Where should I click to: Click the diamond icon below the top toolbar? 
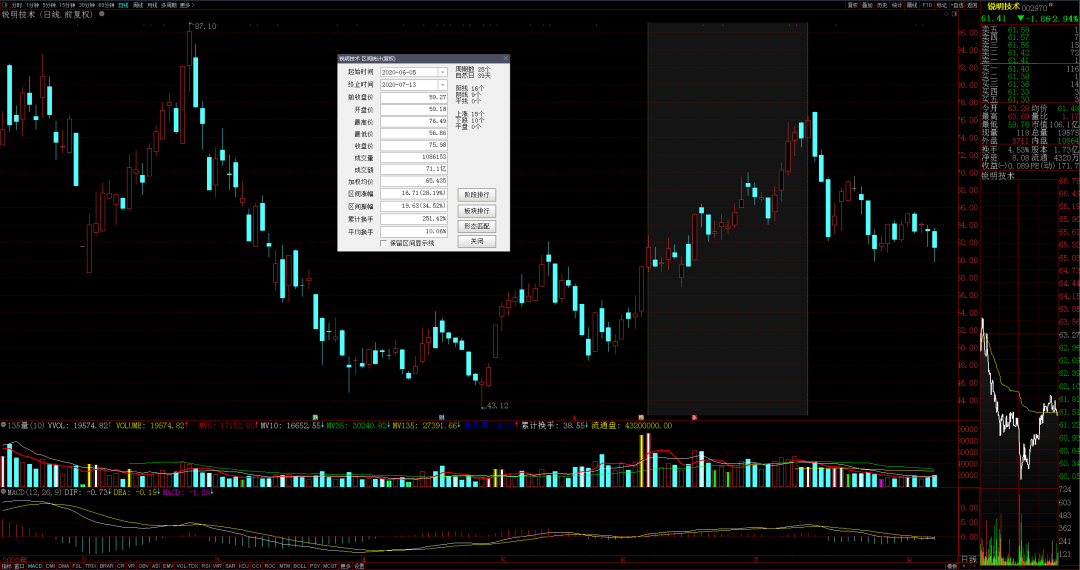946,14
